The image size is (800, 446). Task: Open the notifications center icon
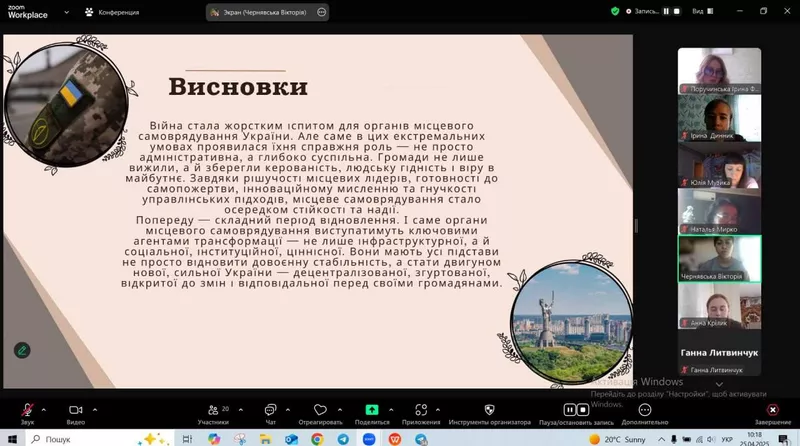point(783,439)
